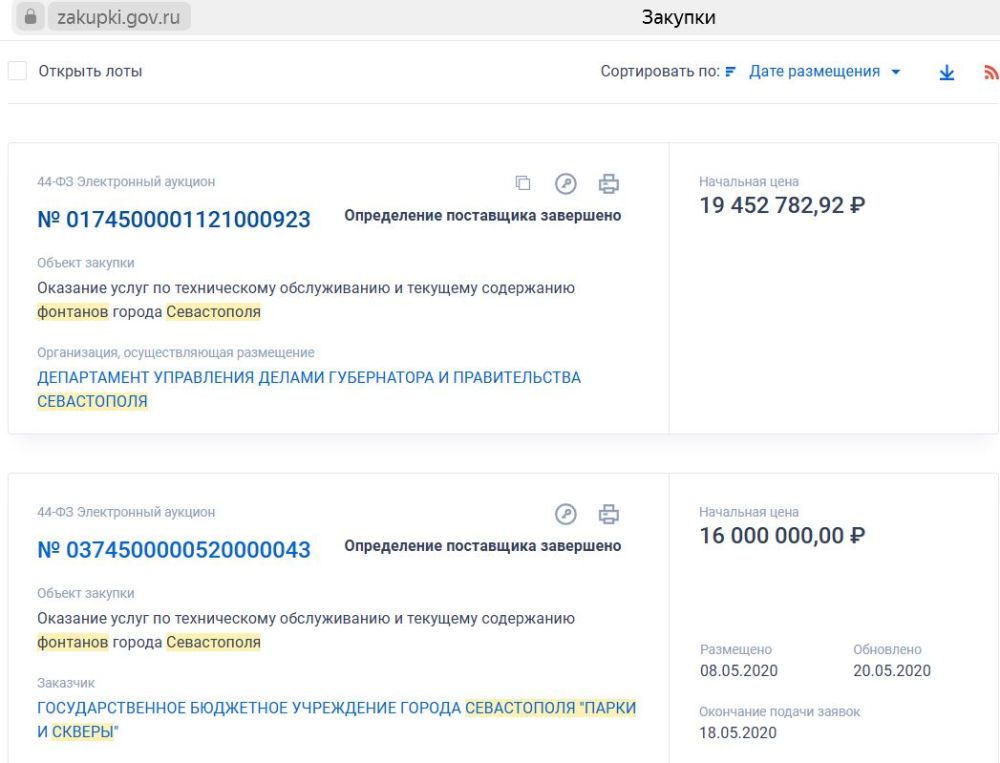
Task: Print the purchase card 0374500000520000043
Action: (x=608, y=514)
